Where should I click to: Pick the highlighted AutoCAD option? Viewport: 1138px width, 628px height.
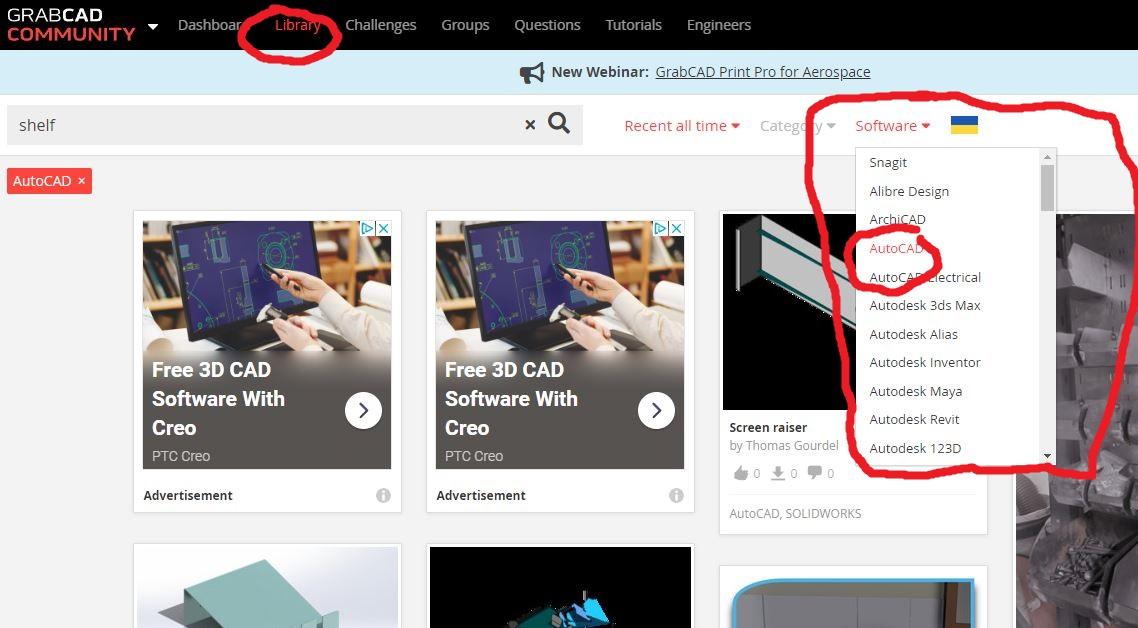tap(896, 248)
